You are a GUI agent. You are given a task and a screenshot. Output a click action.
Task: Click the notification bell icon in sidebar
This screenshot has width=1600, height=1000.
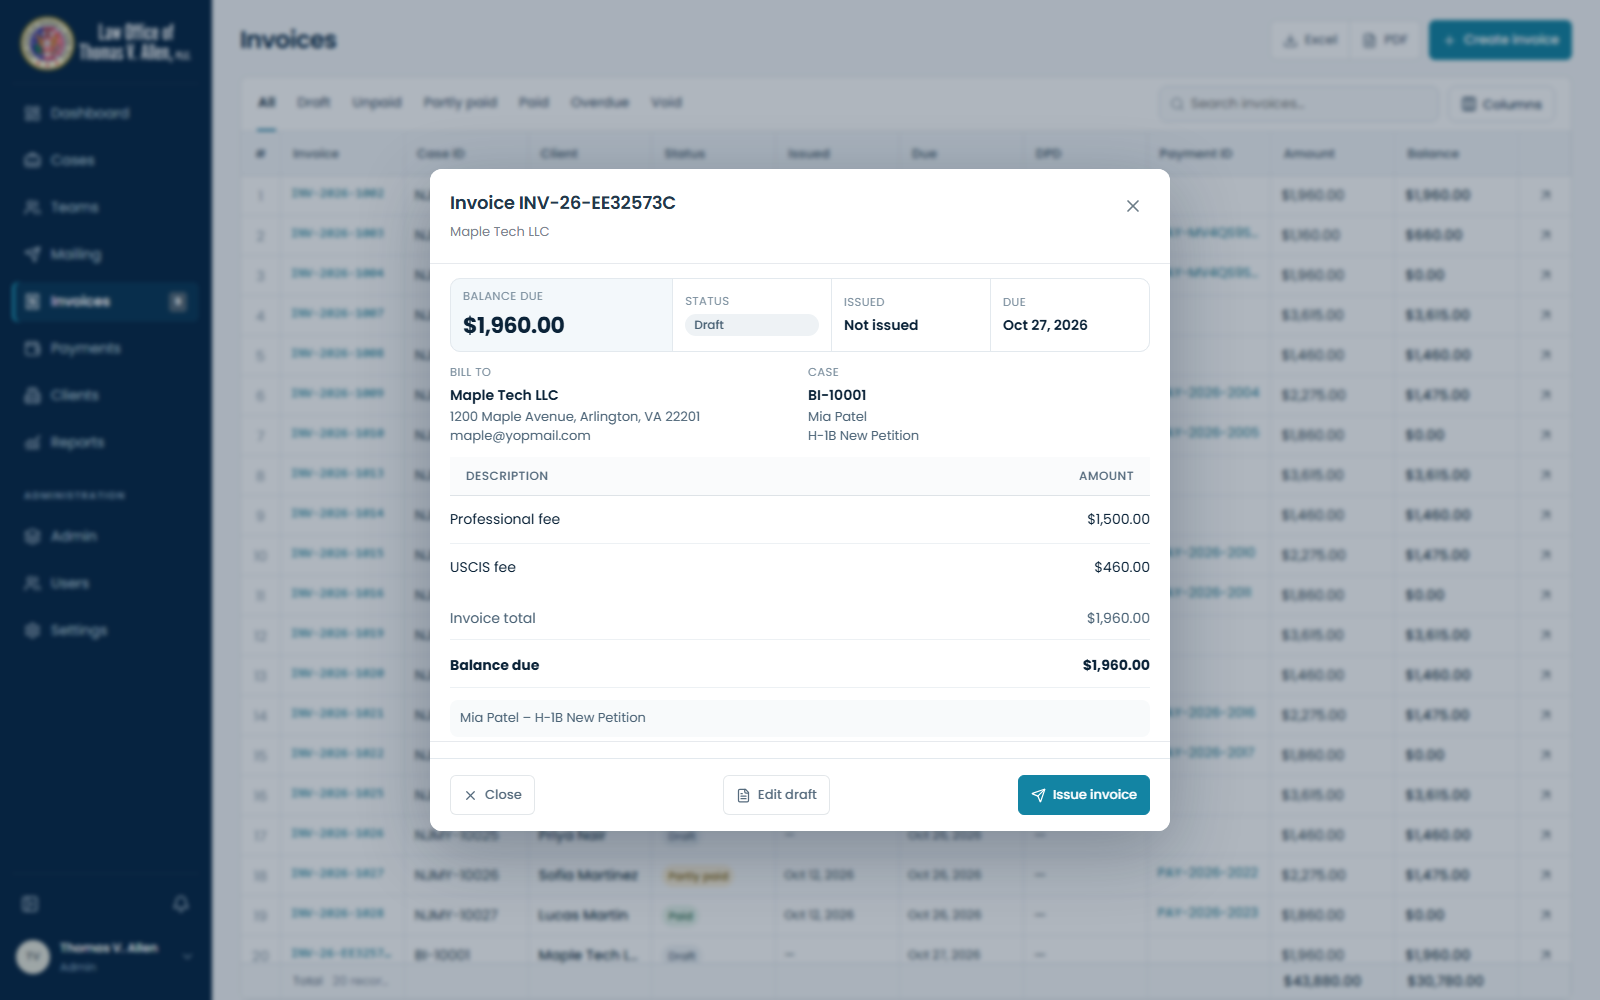(181, 904)
